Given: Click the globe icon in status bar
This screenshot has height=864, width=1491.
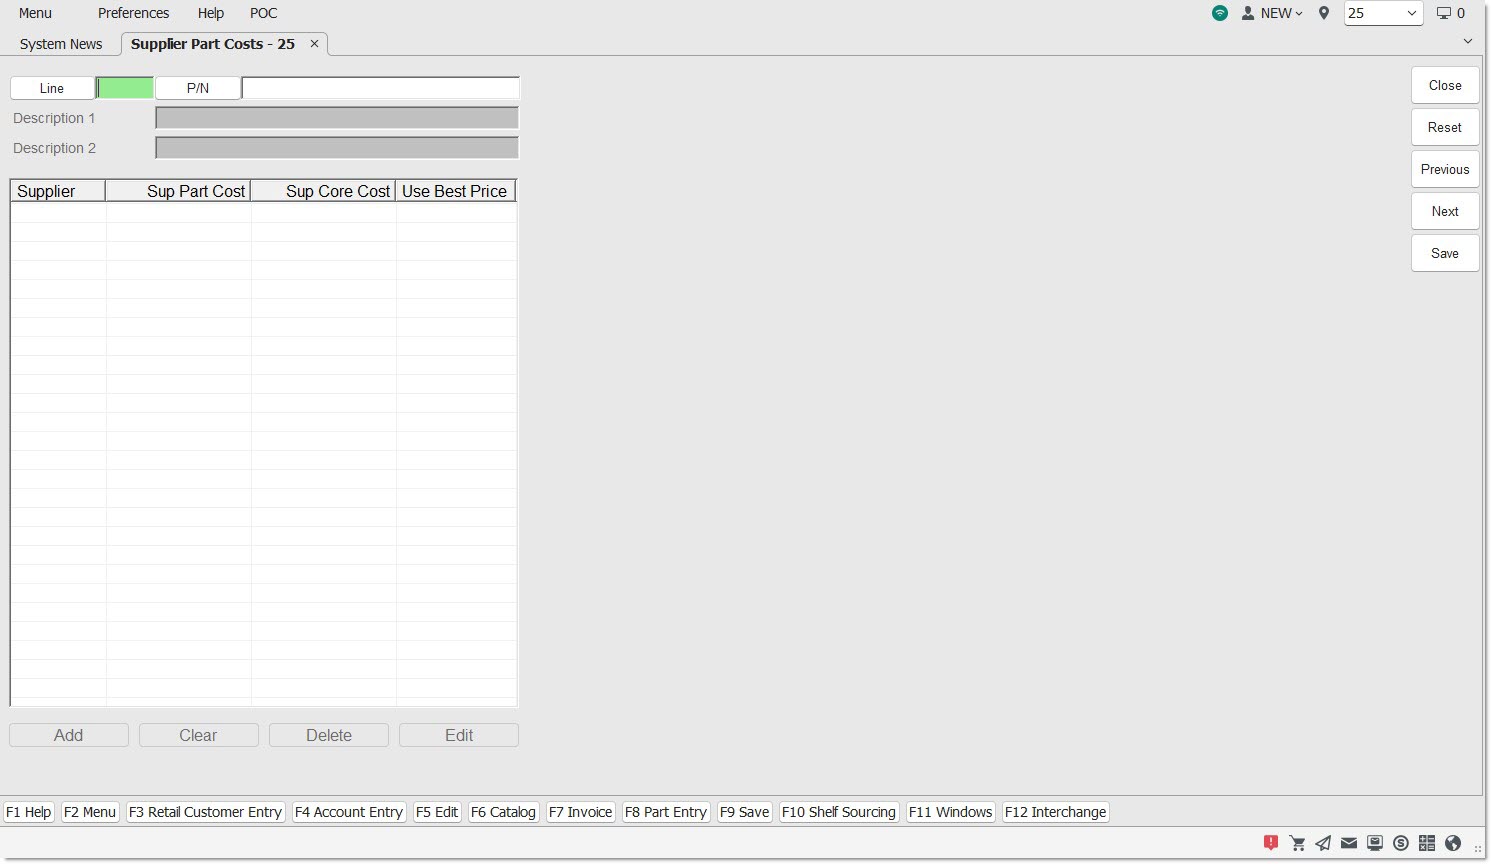Looking at the screenshot, I should click(1453, 843).
